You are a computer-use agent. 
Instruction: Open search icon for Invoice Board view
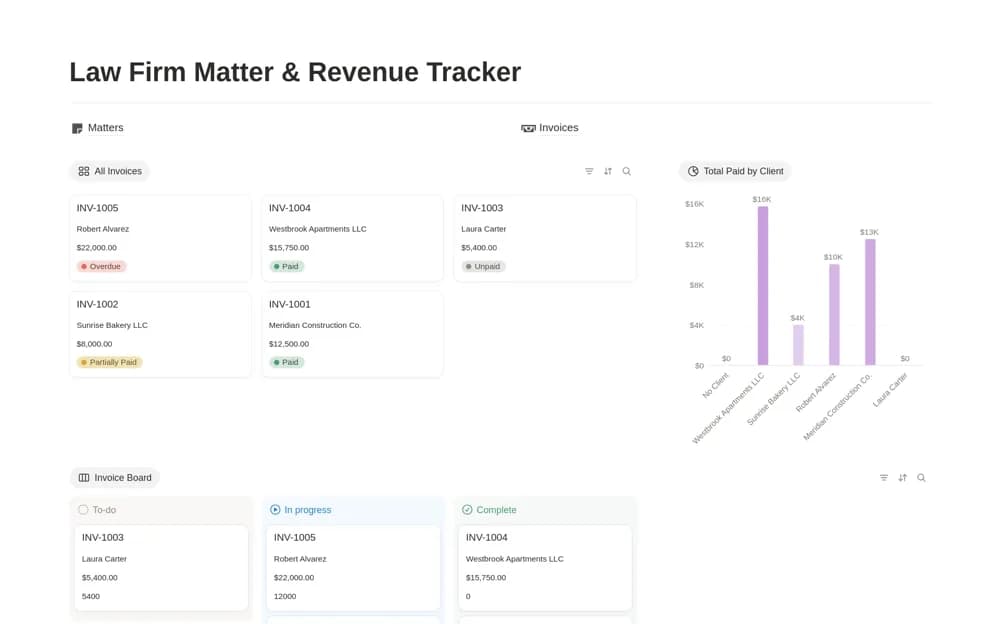coord(922,477)
